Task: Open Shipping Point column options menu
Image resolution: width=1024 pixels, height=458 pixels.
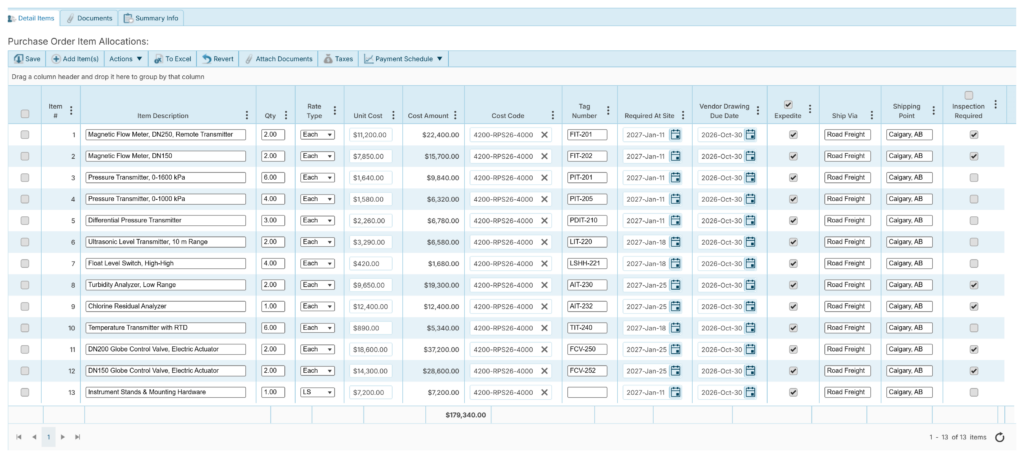Action: (x=932, y=110)
